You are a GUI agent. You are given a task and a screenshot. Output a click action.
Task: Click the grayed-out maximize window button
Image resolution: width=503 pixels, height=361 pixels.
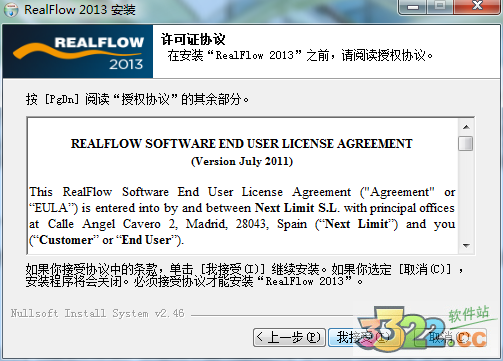[440, 6]
